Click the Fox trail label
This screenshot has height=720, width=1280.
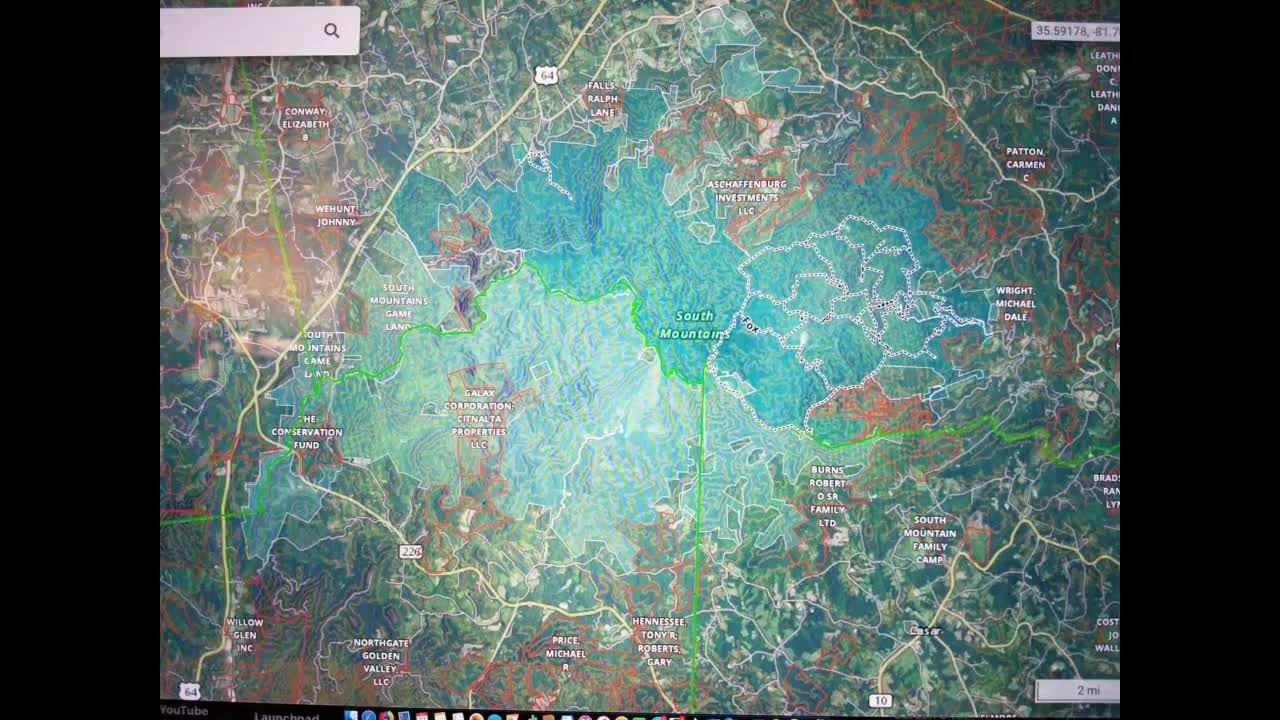point(750,325)
